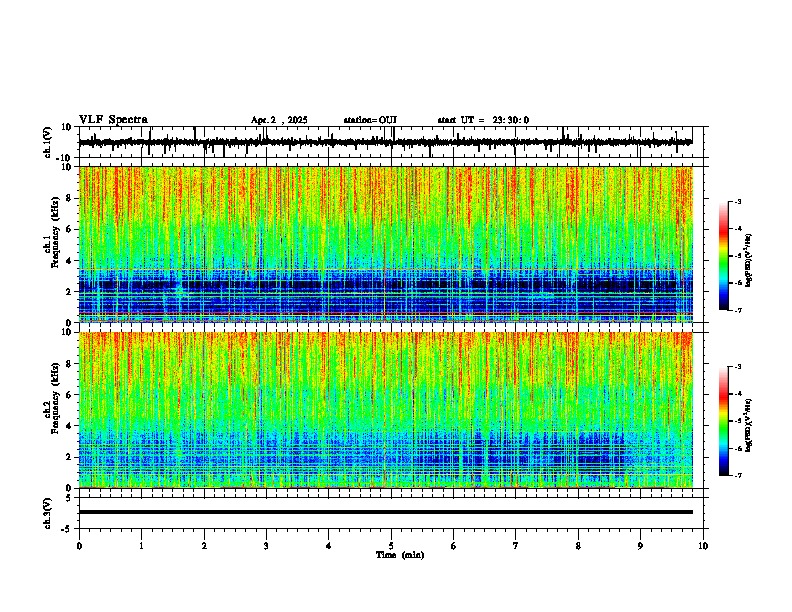Click the "start UT = 23:30:0" header text

(483, 120)
